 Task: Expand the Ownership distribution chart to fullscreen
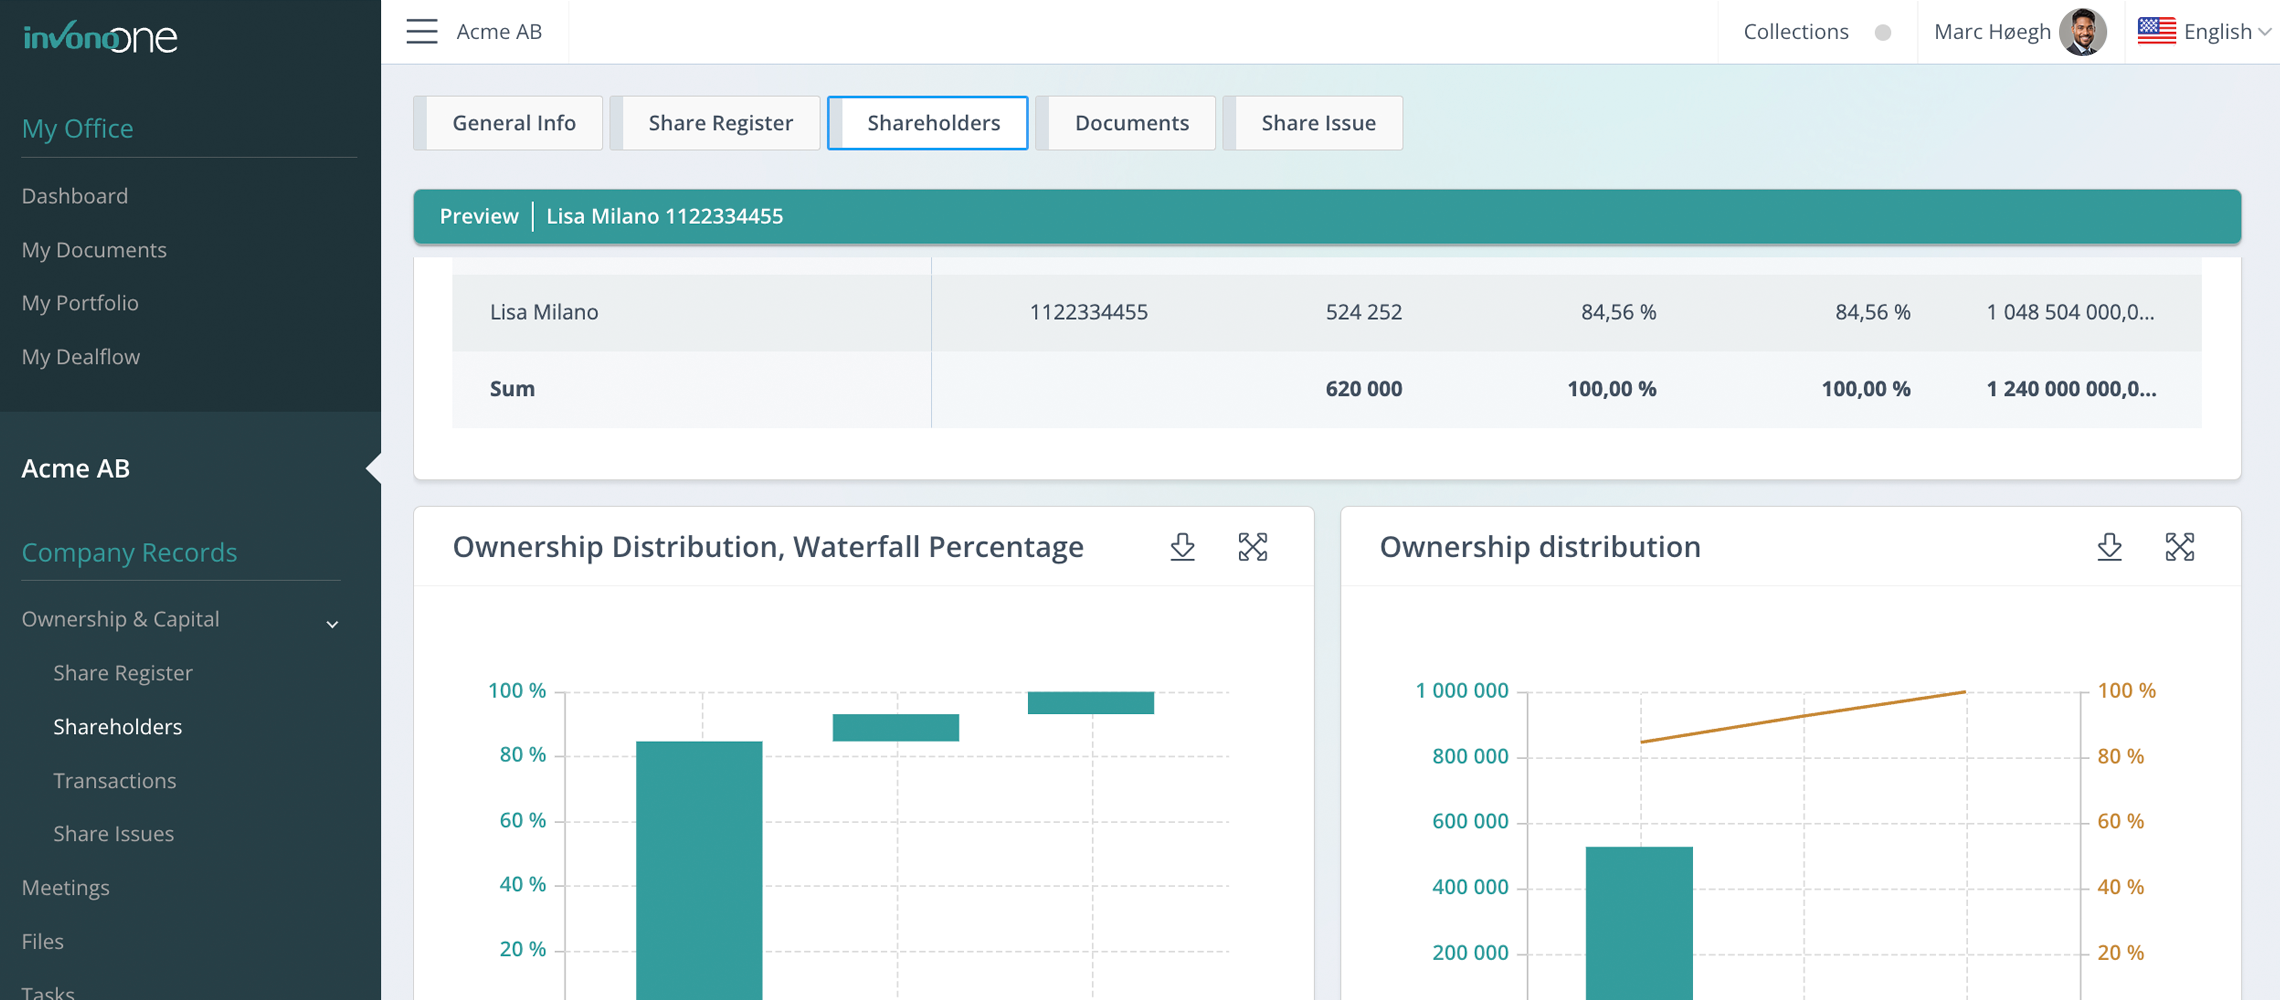tap(2181, 547)
